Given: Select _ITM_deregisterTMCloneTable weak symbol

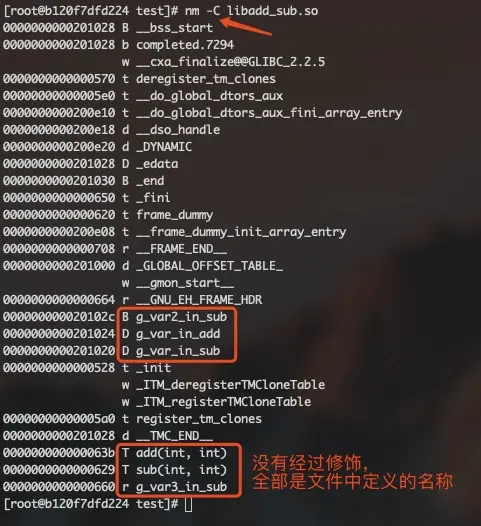Looking at the screenshot, I should coord(230,385).
